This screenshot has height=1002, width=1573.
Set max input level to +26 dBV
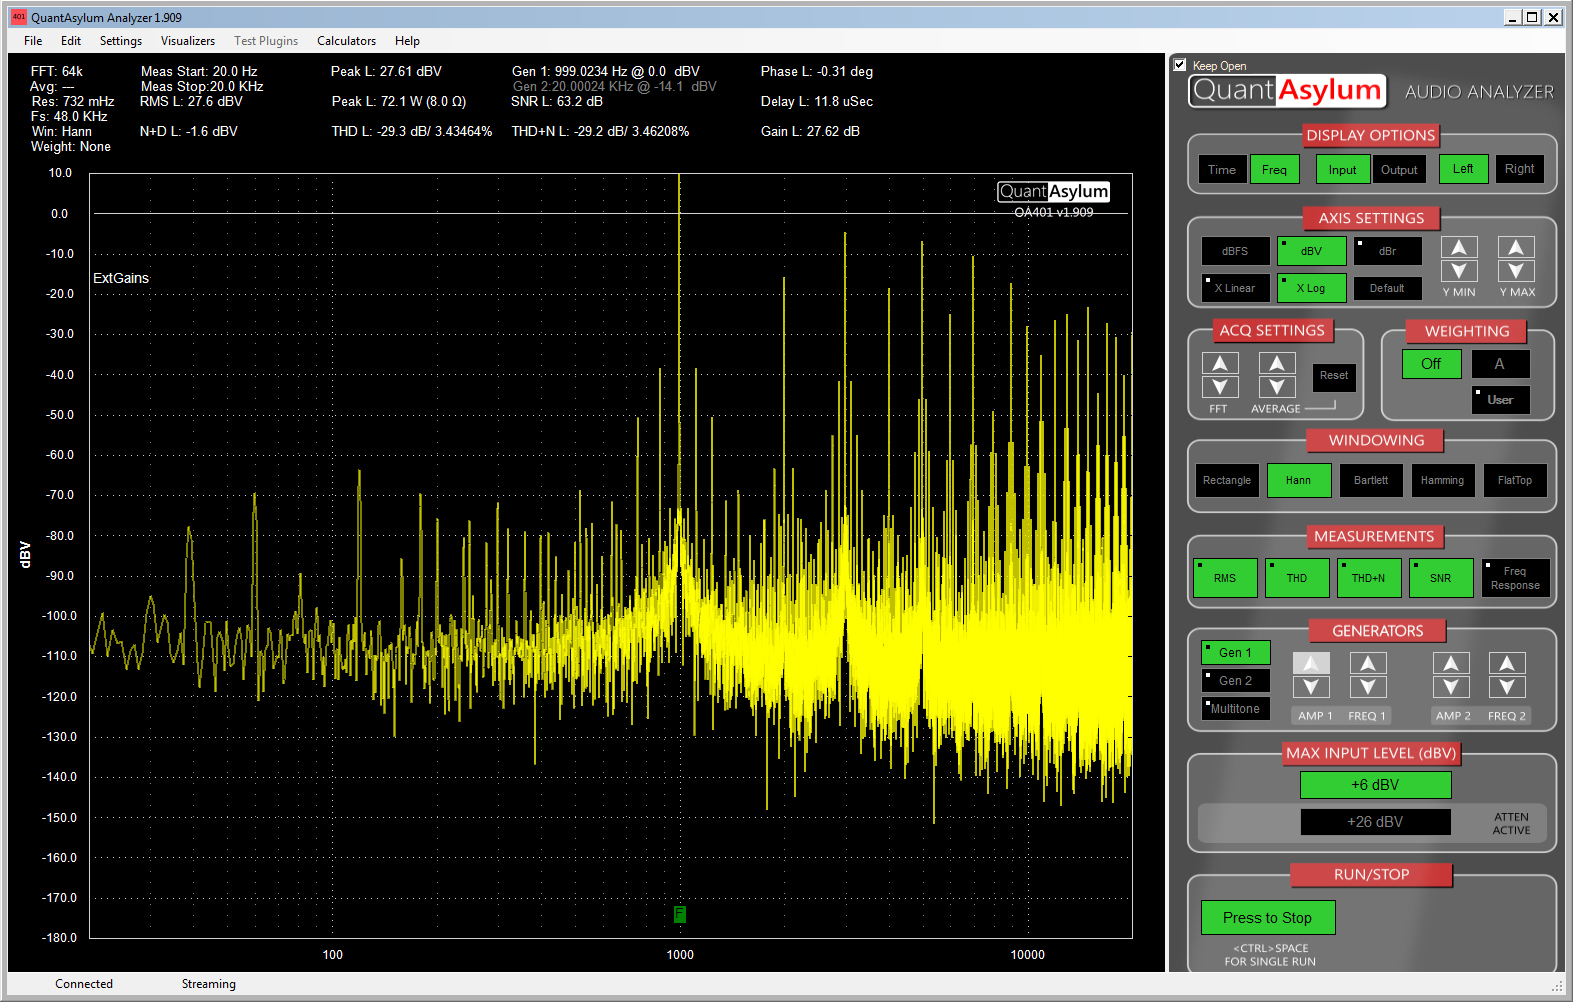pos(1375,822)
